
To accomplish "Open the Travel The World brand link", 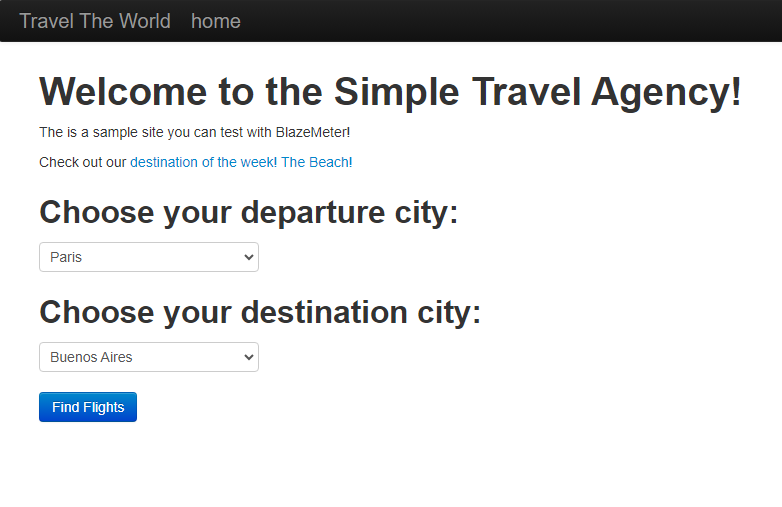I will pos(95,21).
